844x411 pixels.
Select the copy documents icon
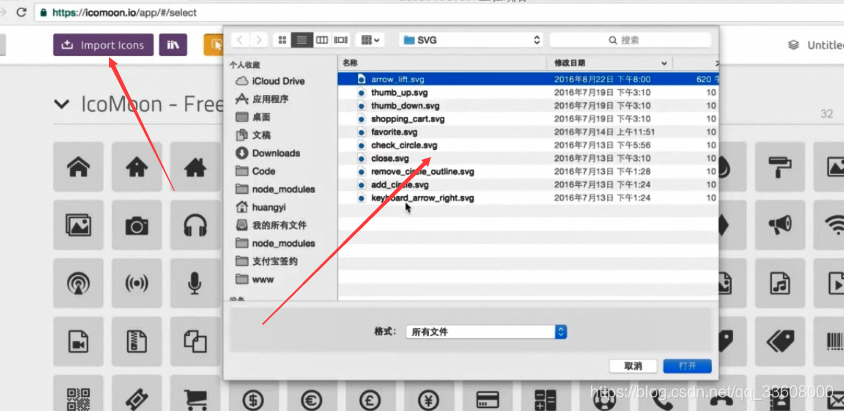coord(195,342)
